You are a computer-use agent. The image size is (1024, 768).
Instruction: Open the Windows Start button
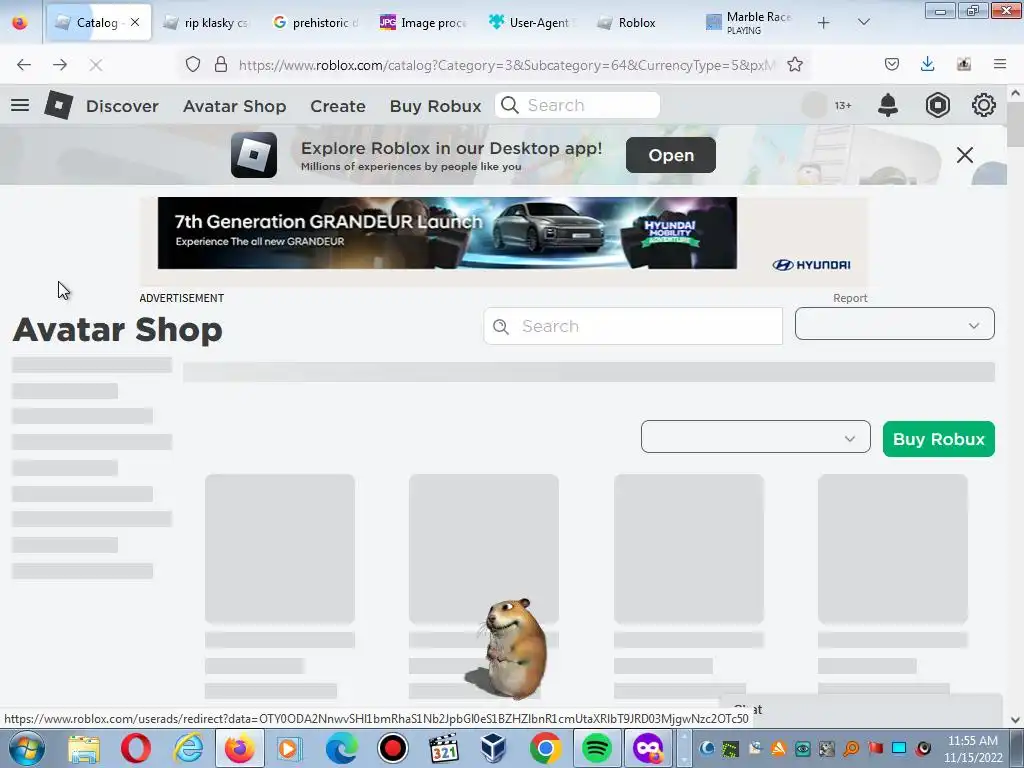pyautogui.click(x=27, y=748)
